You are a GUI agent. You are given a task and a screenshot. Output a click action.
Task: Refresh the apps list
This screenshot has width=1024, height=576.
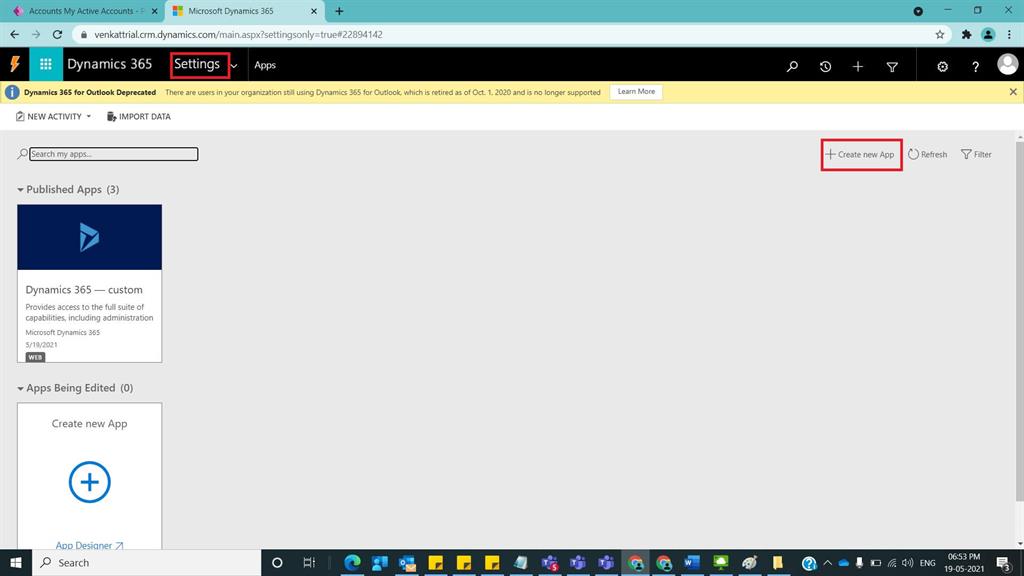pyautogui.click(x=927, y=154)
